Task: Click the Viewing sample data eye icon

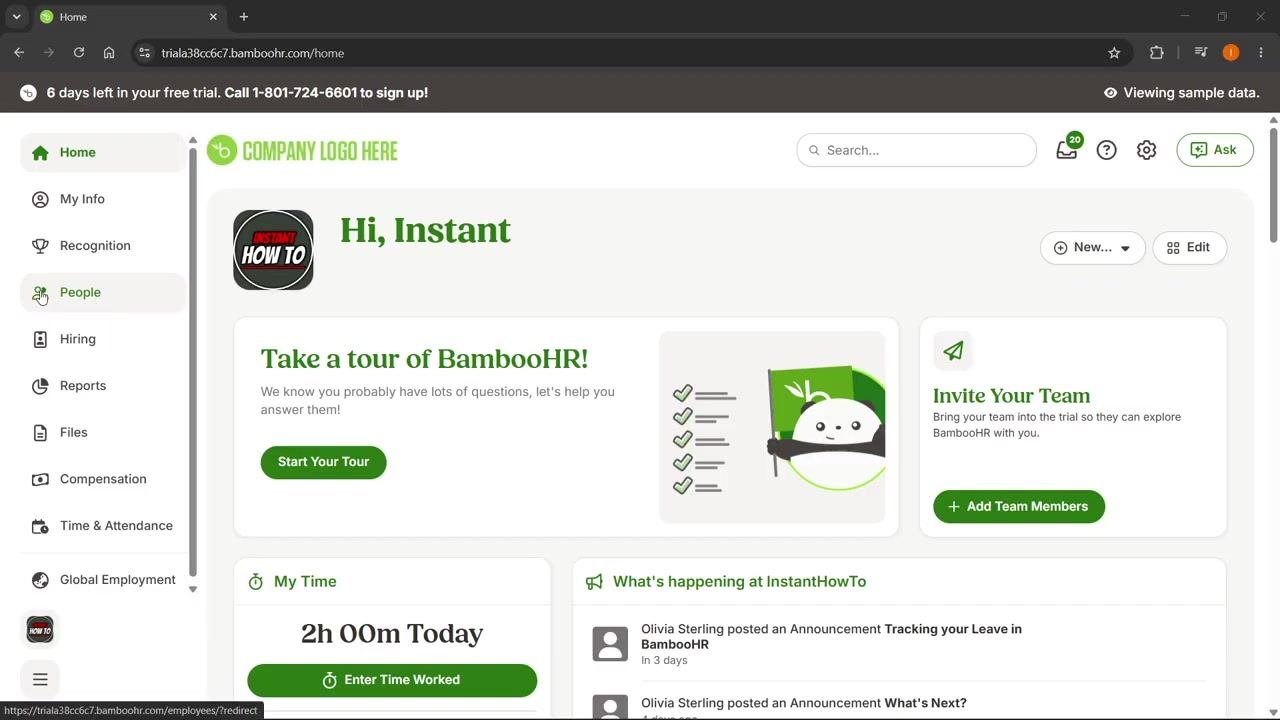Action: point(1110,93)
